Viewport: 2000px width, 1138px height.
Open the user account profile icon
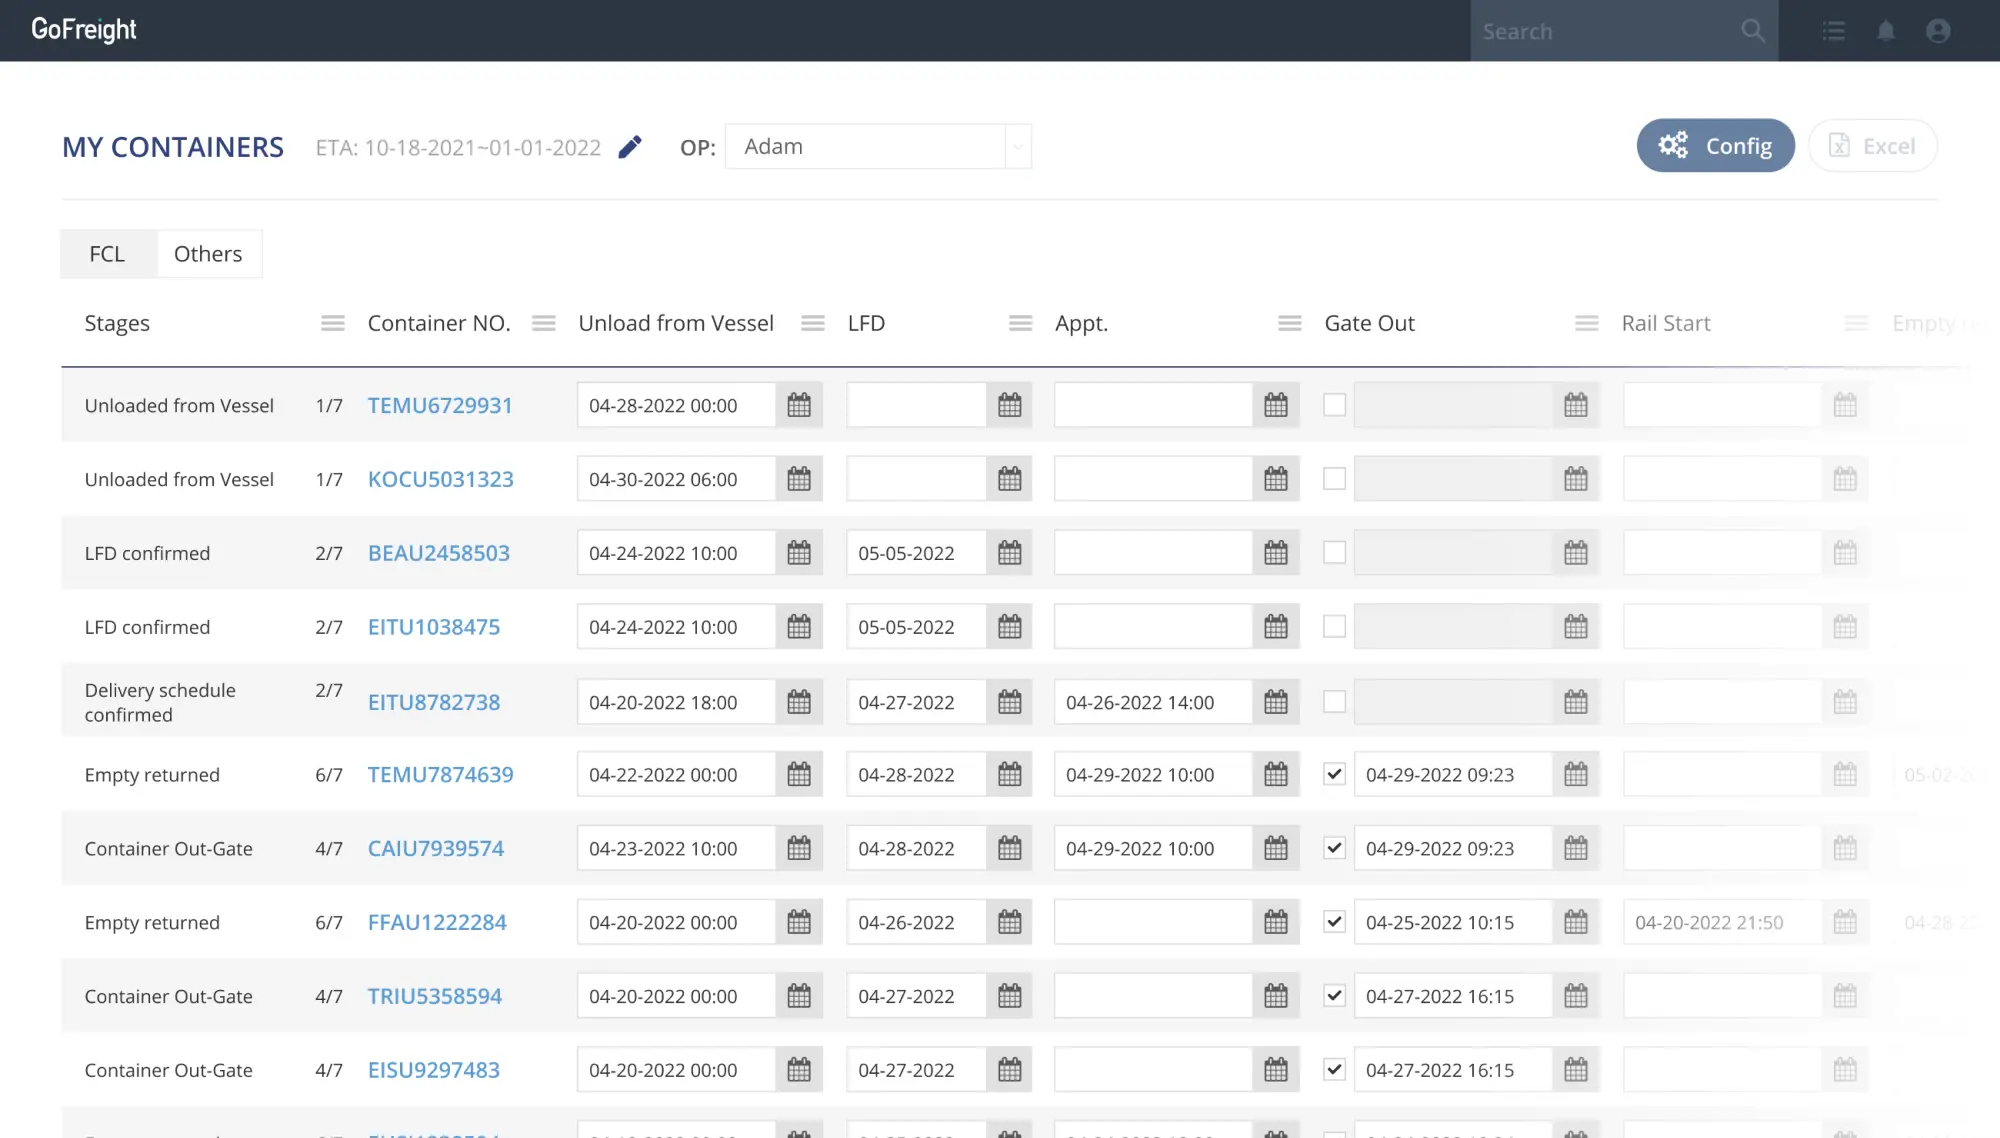pos(1938,31)
